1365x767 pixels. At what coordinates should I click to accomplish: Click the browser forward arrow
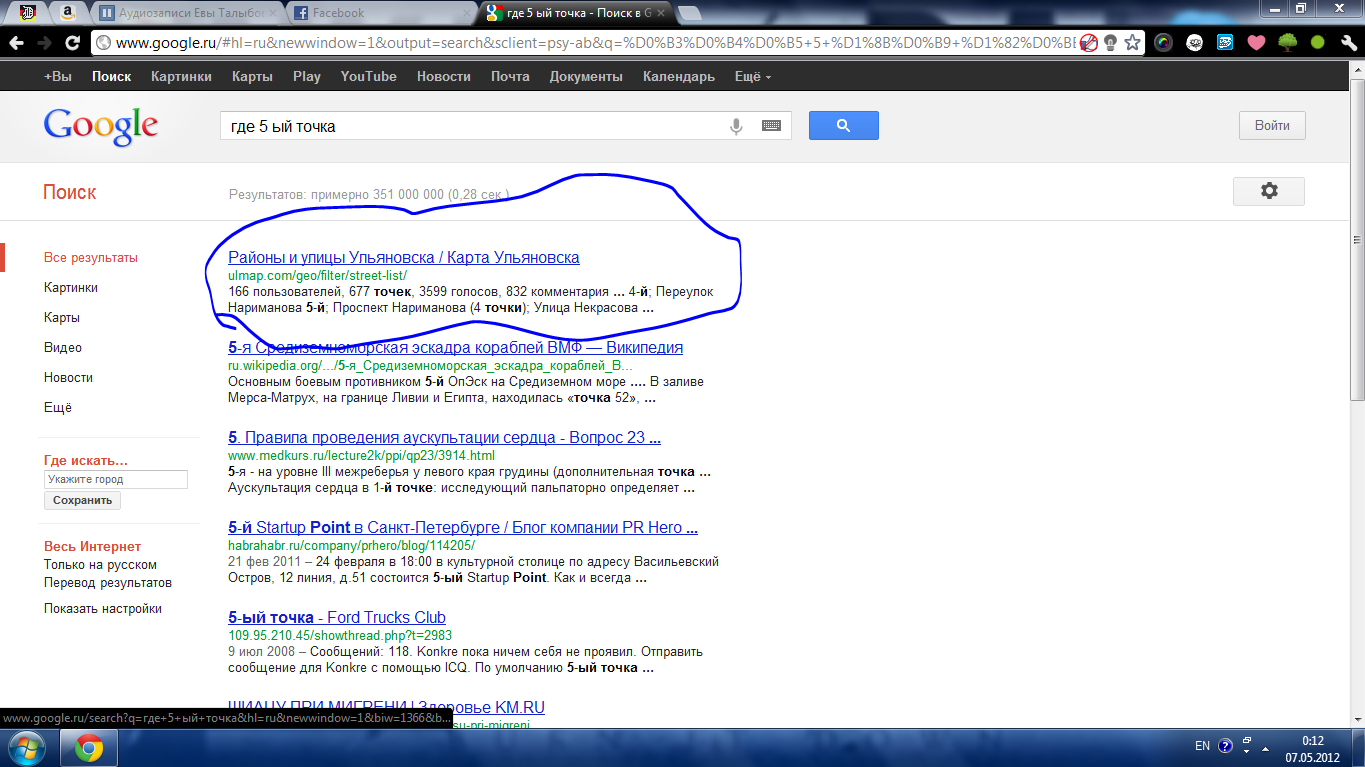(x=44, y=43)
